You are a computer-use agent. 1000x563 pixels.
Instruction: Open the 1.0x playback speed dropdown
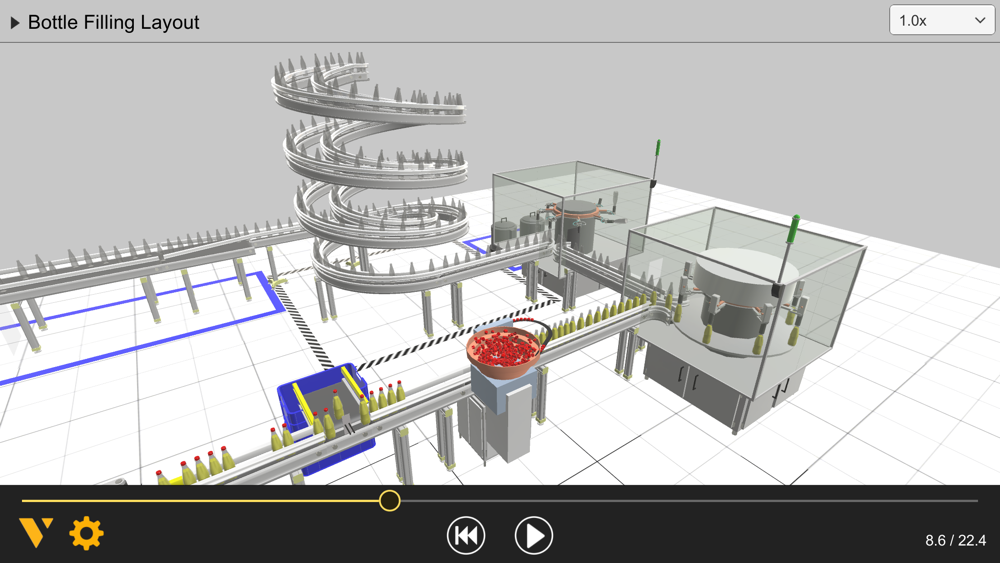pyautogui.click(x=941, y=20)
